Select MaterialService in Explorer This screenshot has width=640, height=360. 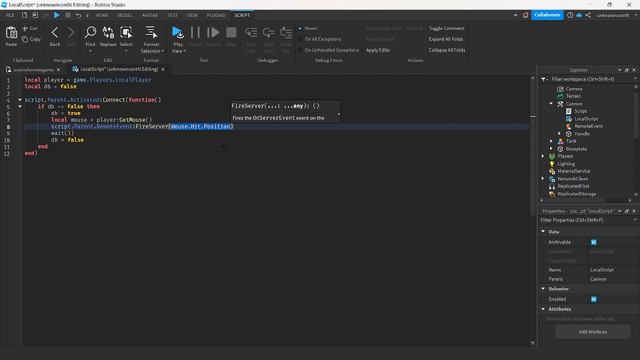pyautogui.click(x=573, y=171)
